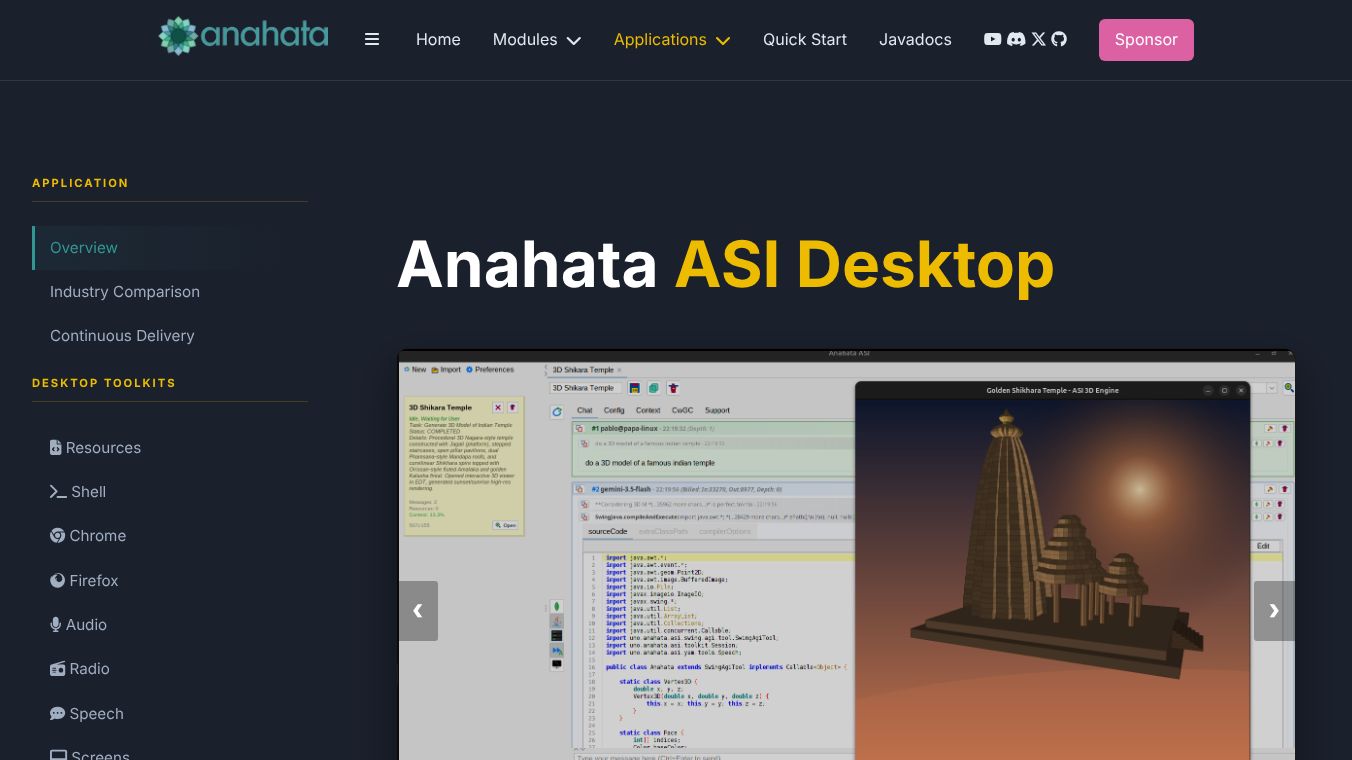Open the hamburger menu icon
This screenshot has width=1352, height=760.
click(372, 39)
